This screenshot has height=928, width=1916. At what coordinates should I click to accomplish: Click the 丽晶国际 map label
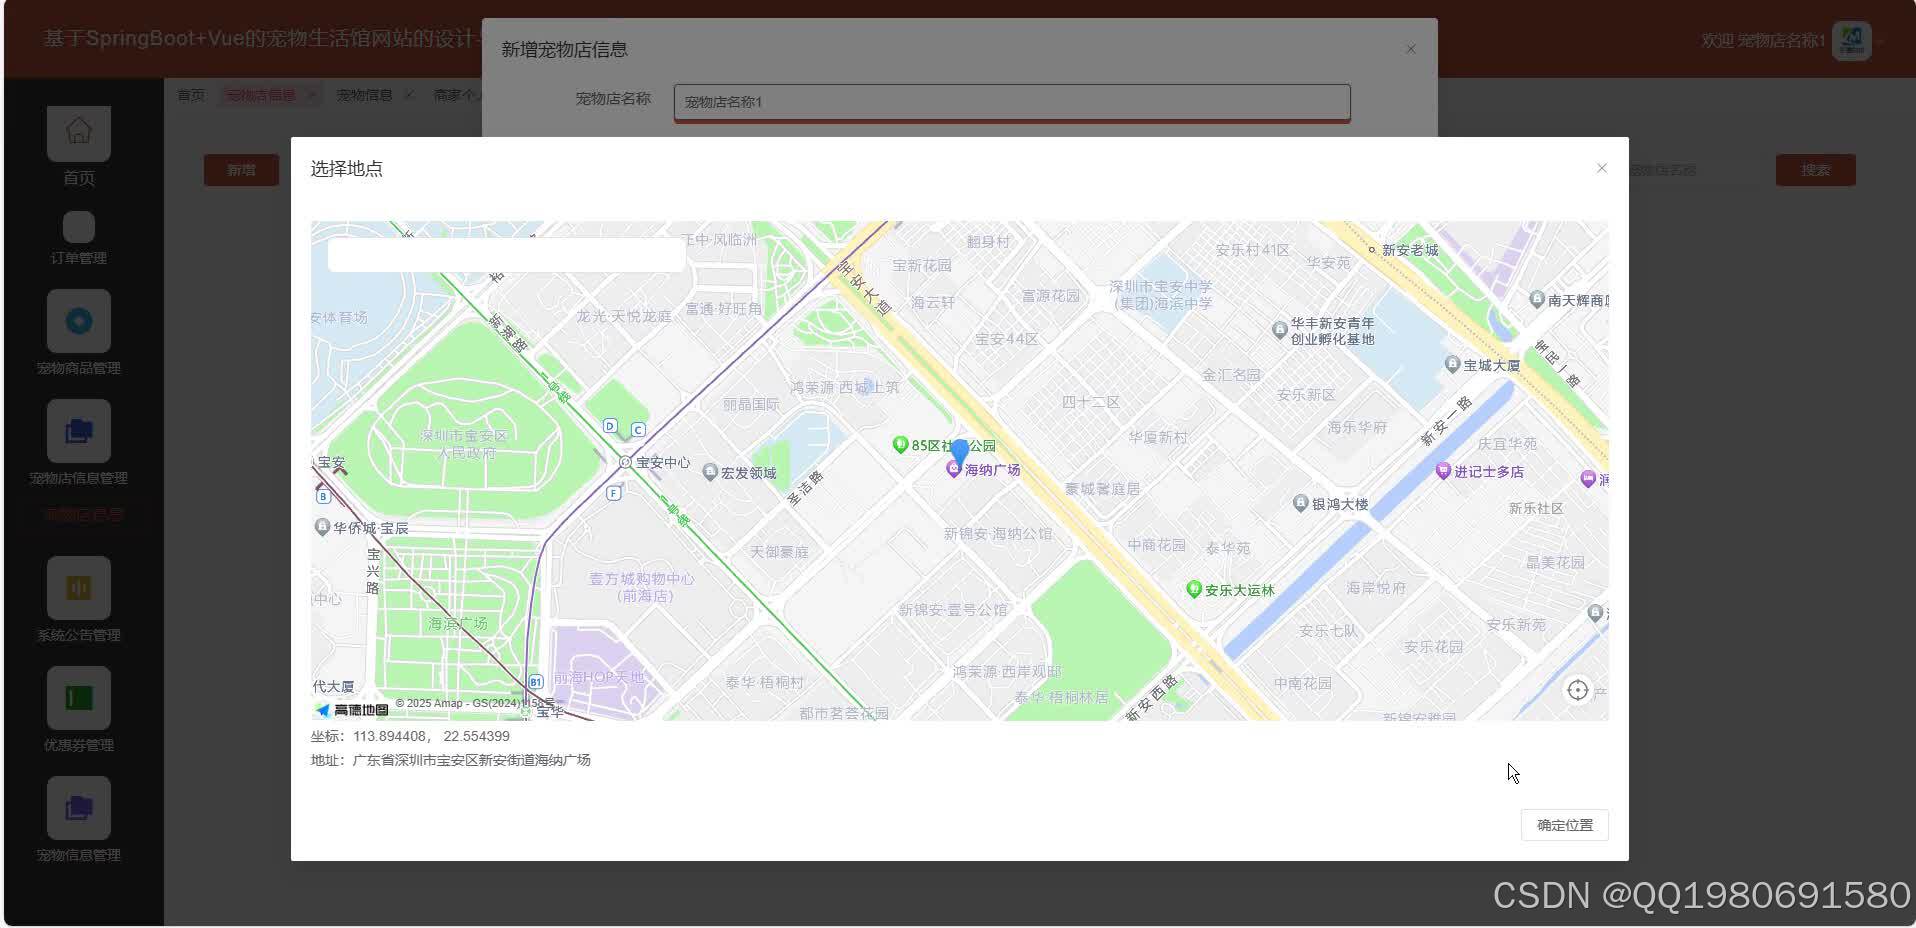click(751, 404)
